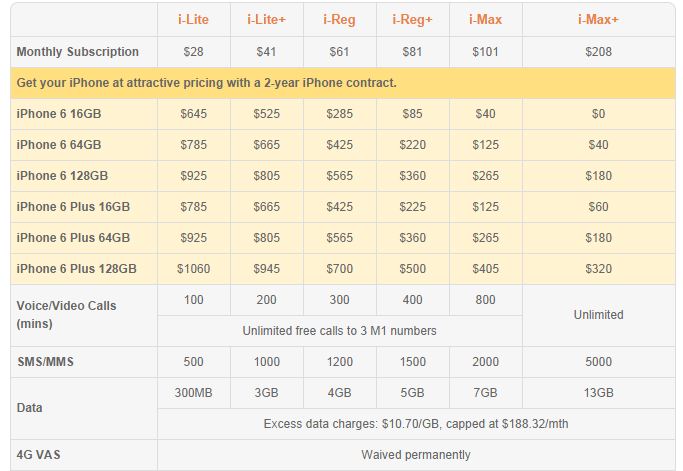Select the $208 monthly subscription cell
The height and width of the screenshot is (471, 683).
point(598,52)
